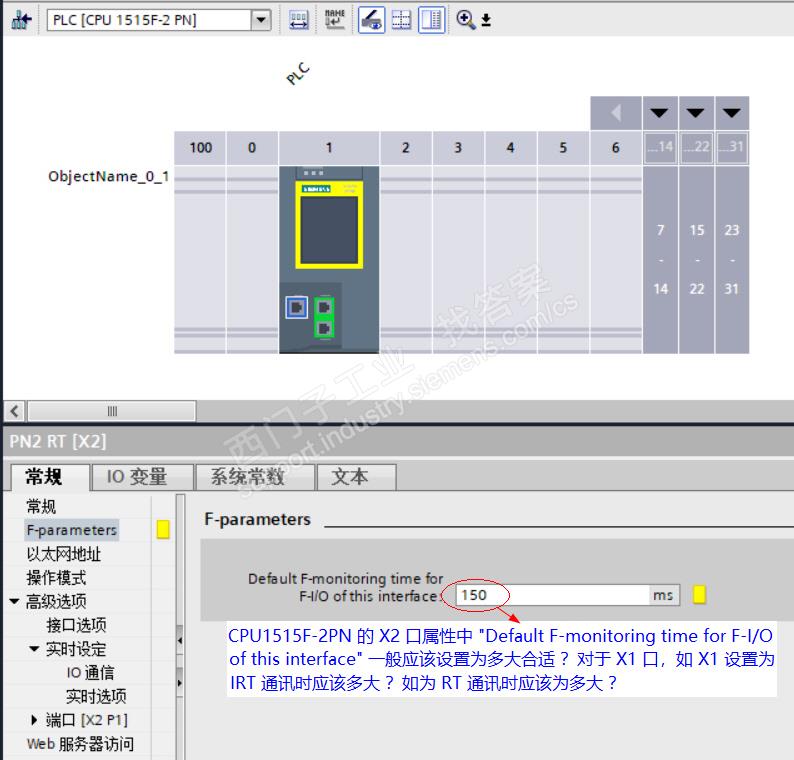Viewport: 794px width, 760px height.
Task: Select 实时选项 in the property tree
Action: coord(96,696)
